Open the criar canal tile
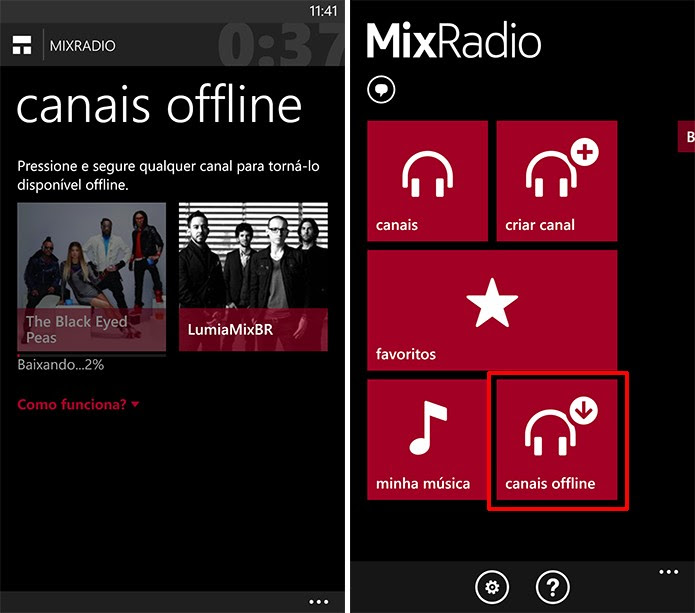 557,181
